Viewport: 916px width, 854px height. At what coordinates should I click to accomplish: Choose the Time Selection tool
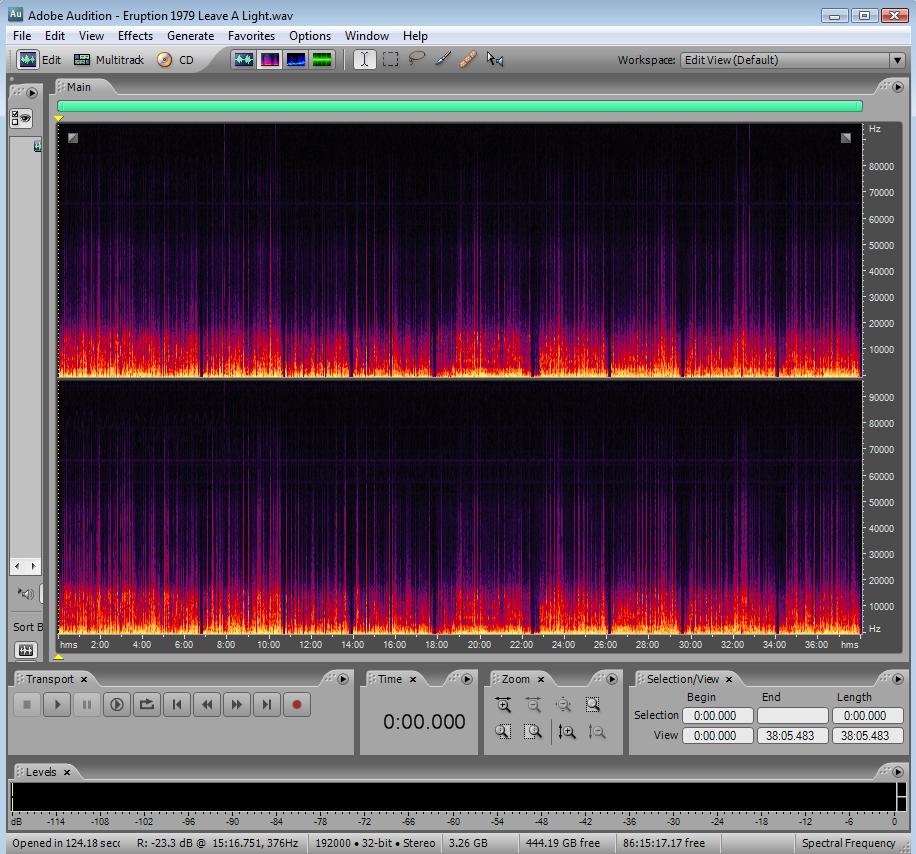pyautogui.click(x=364, y=60)
